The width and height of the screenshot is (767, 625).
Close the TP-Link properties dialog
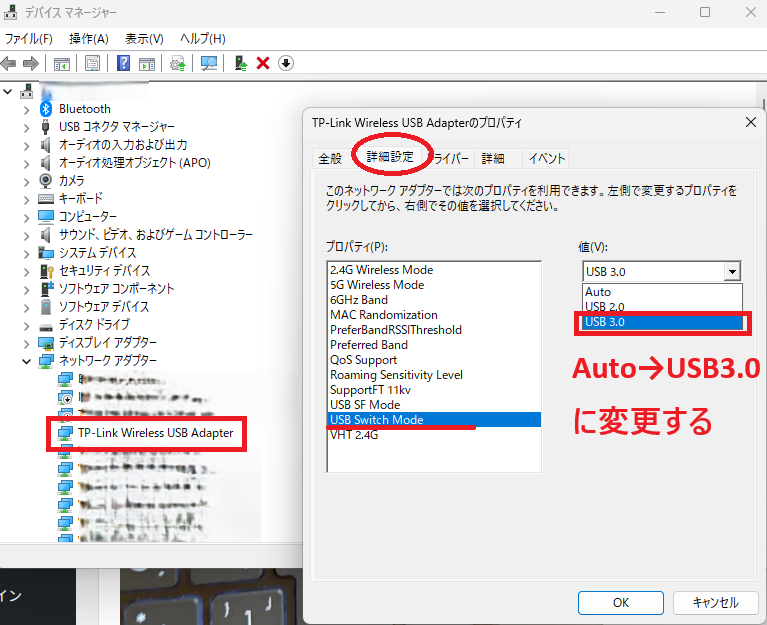click(x=751, y=122)
